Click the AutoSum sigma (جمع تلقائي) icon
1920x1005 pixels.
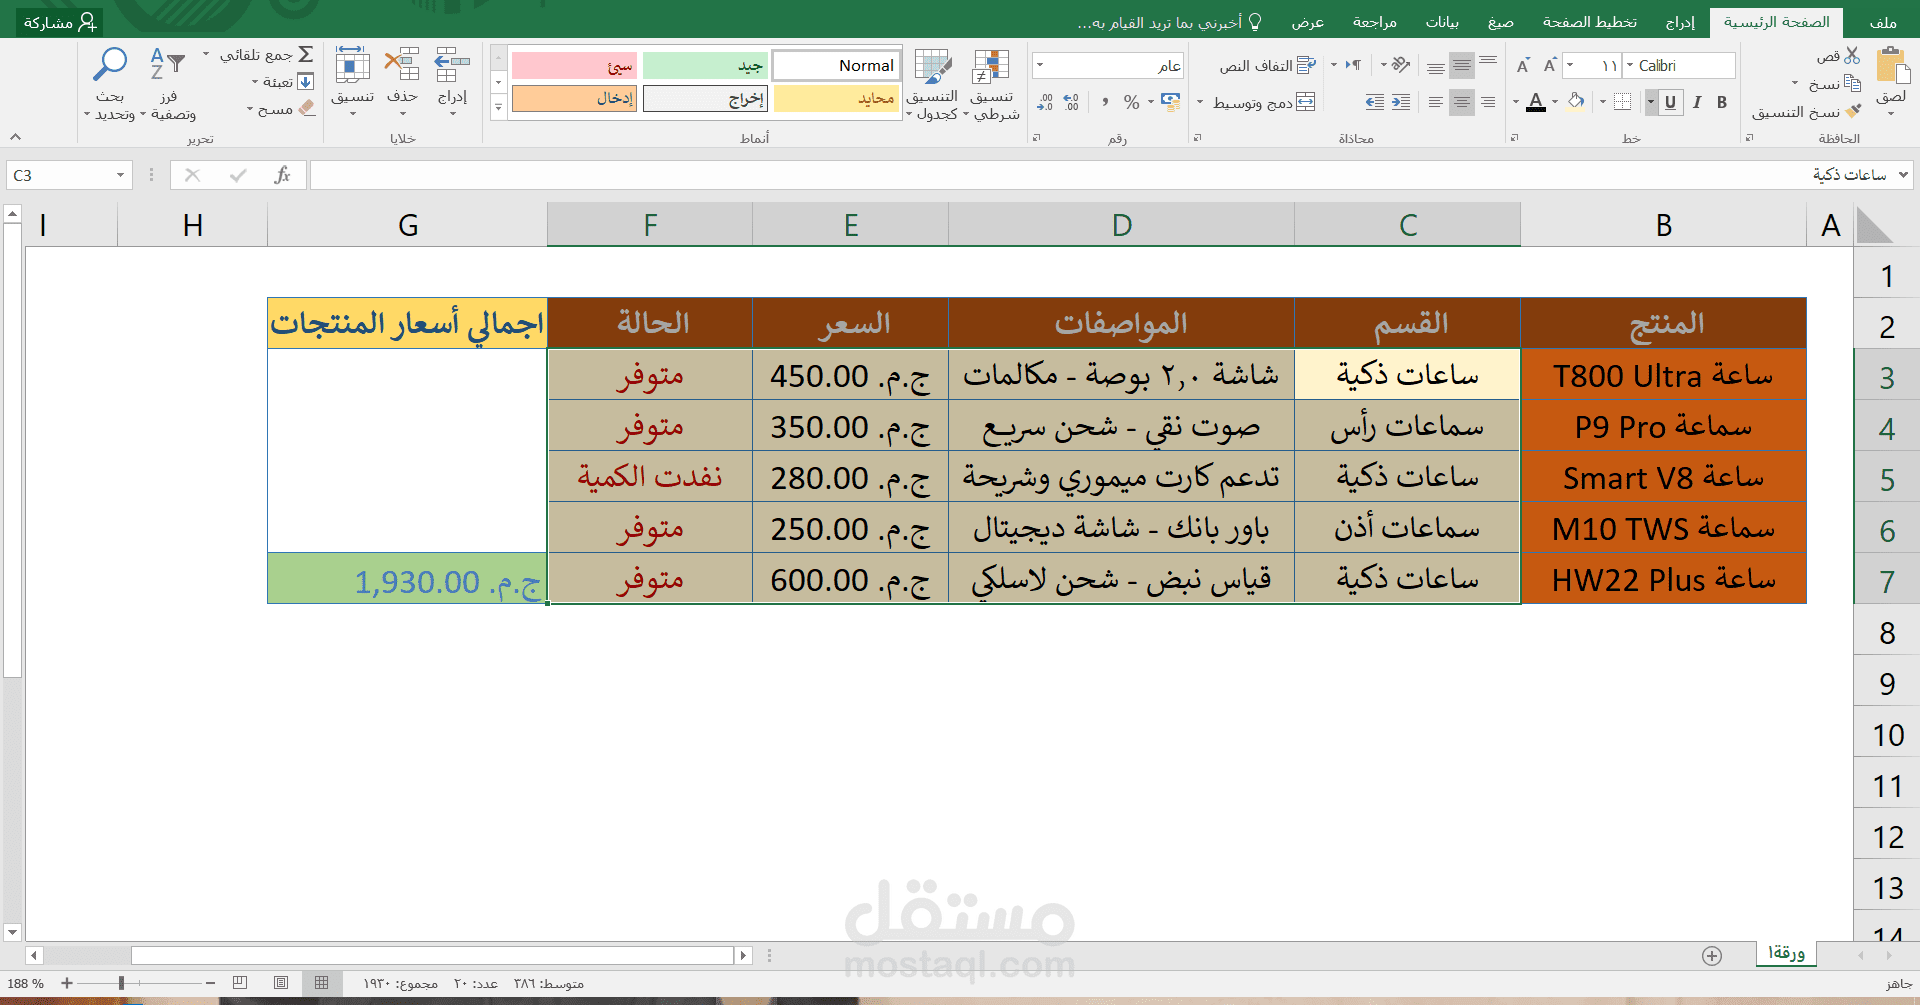(x=306, y=54)
